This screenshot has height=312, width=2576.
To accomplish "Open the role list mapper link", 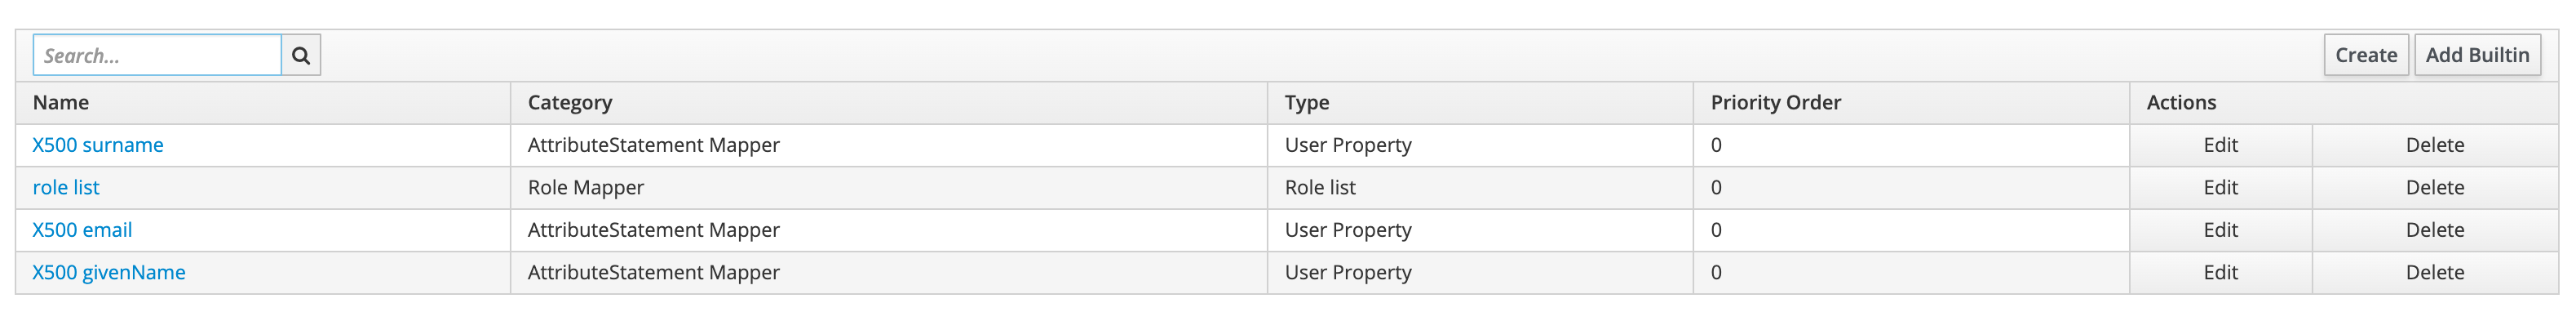I will (66, 187).
